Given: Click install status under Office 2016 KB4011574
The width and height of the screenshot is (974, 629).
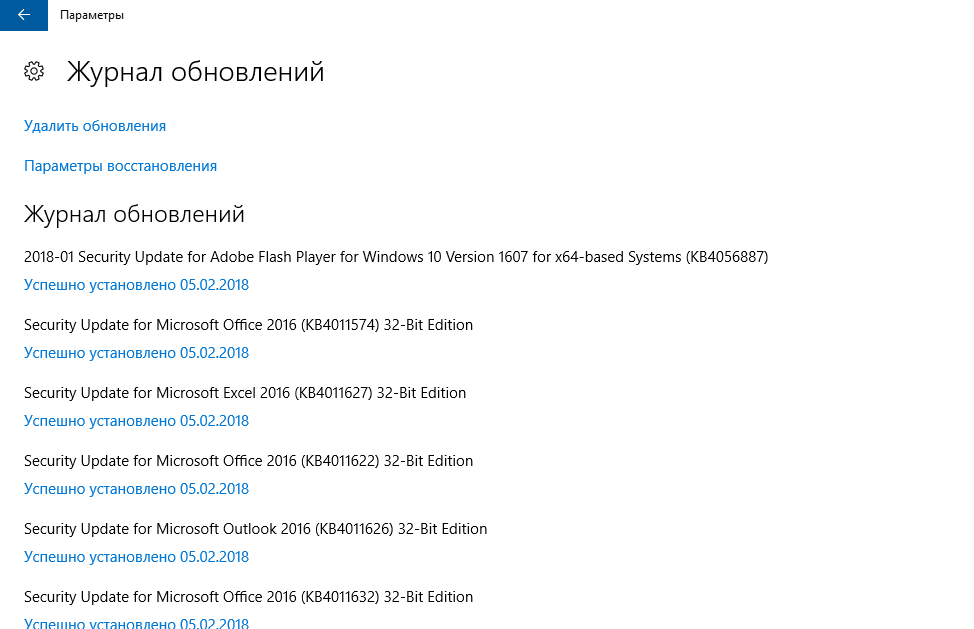Looking at the screenshot, I should [137, 353].
